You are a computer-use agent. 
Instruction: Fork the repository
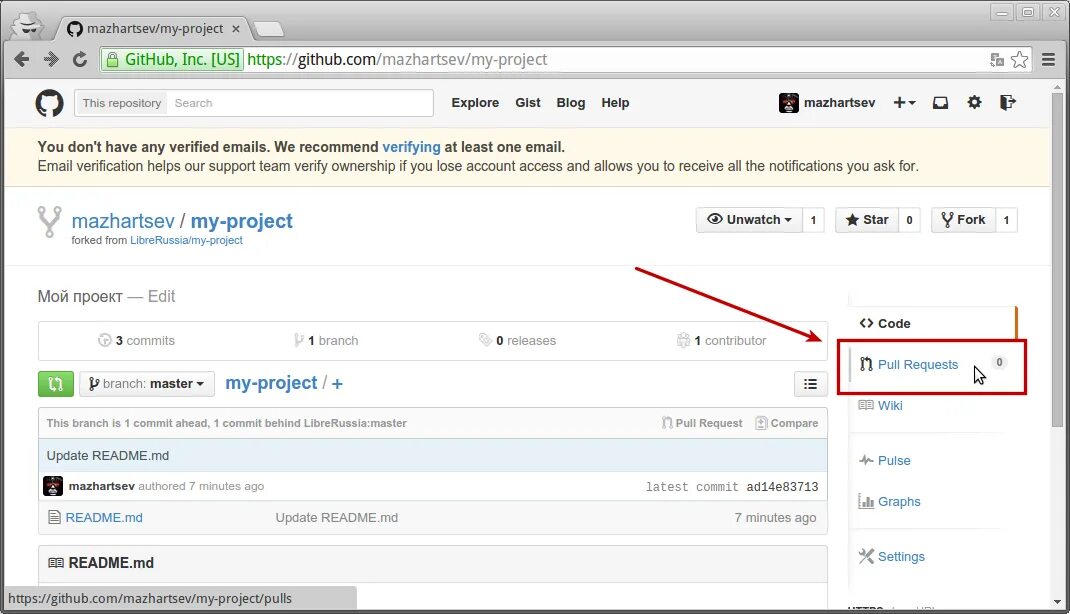[963, 220]
